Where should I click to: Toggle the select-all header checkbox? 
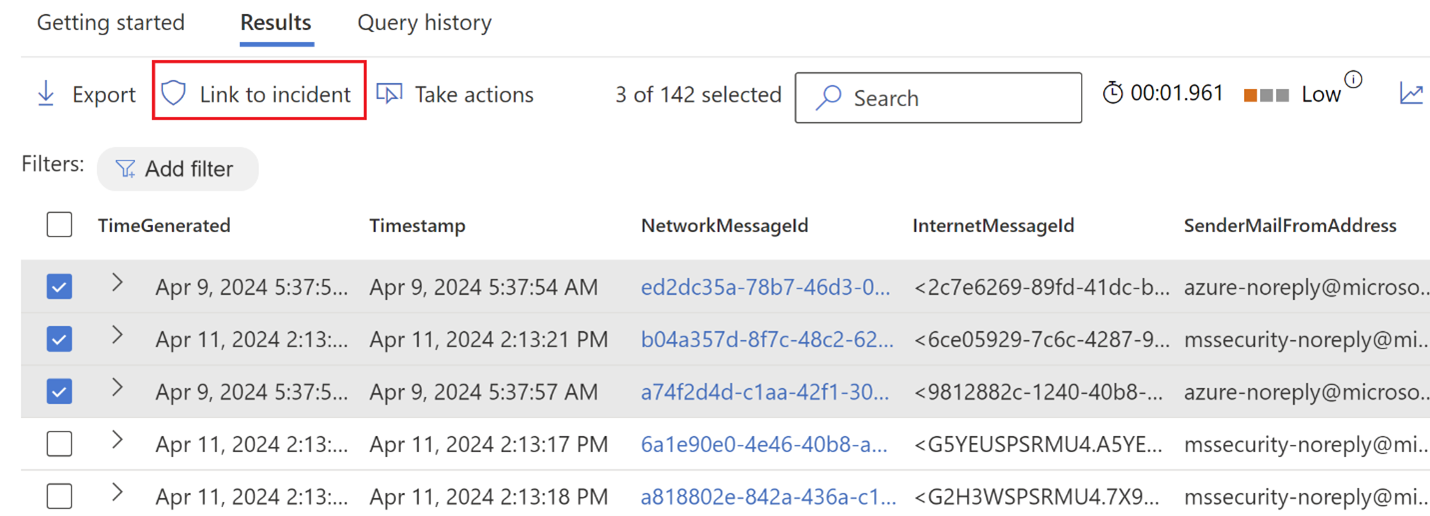coord(60,225)
